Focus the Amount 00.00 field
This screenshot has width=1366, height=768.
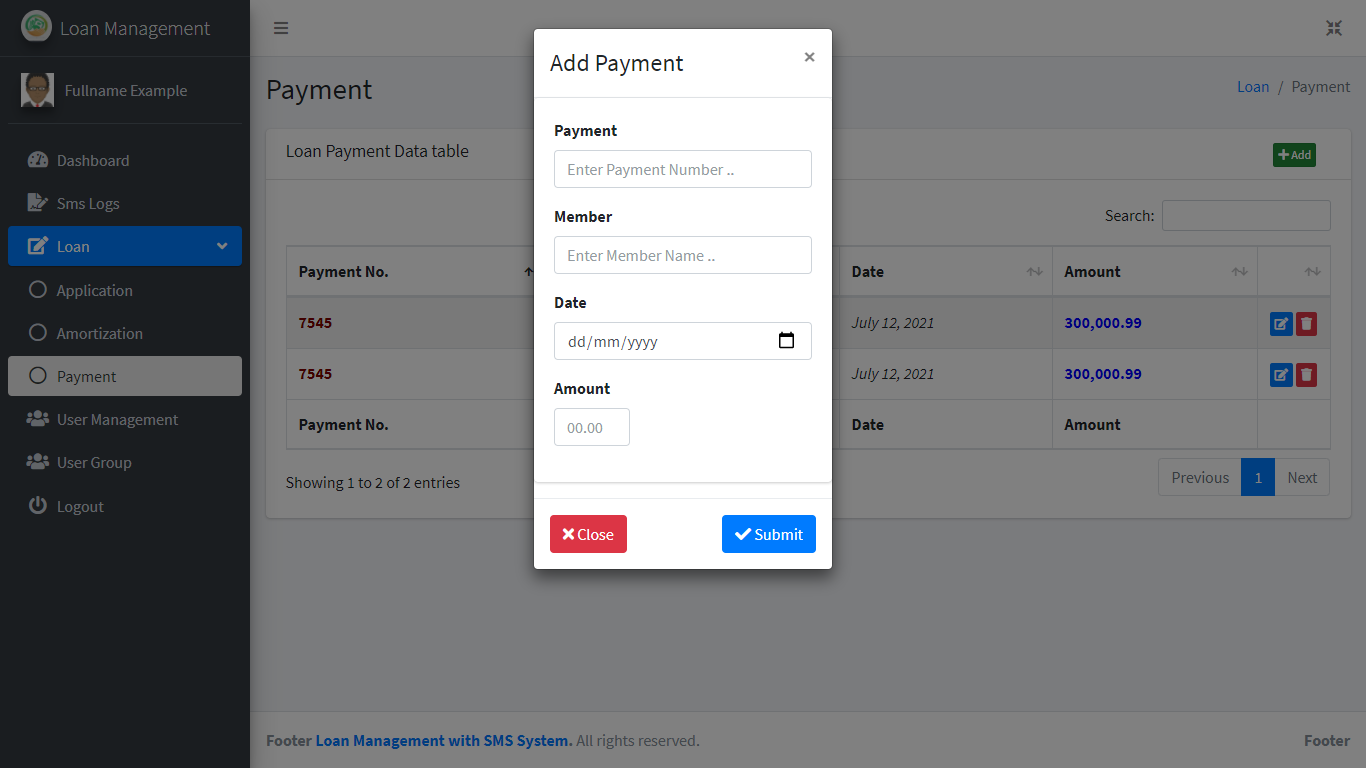point(592,427)
